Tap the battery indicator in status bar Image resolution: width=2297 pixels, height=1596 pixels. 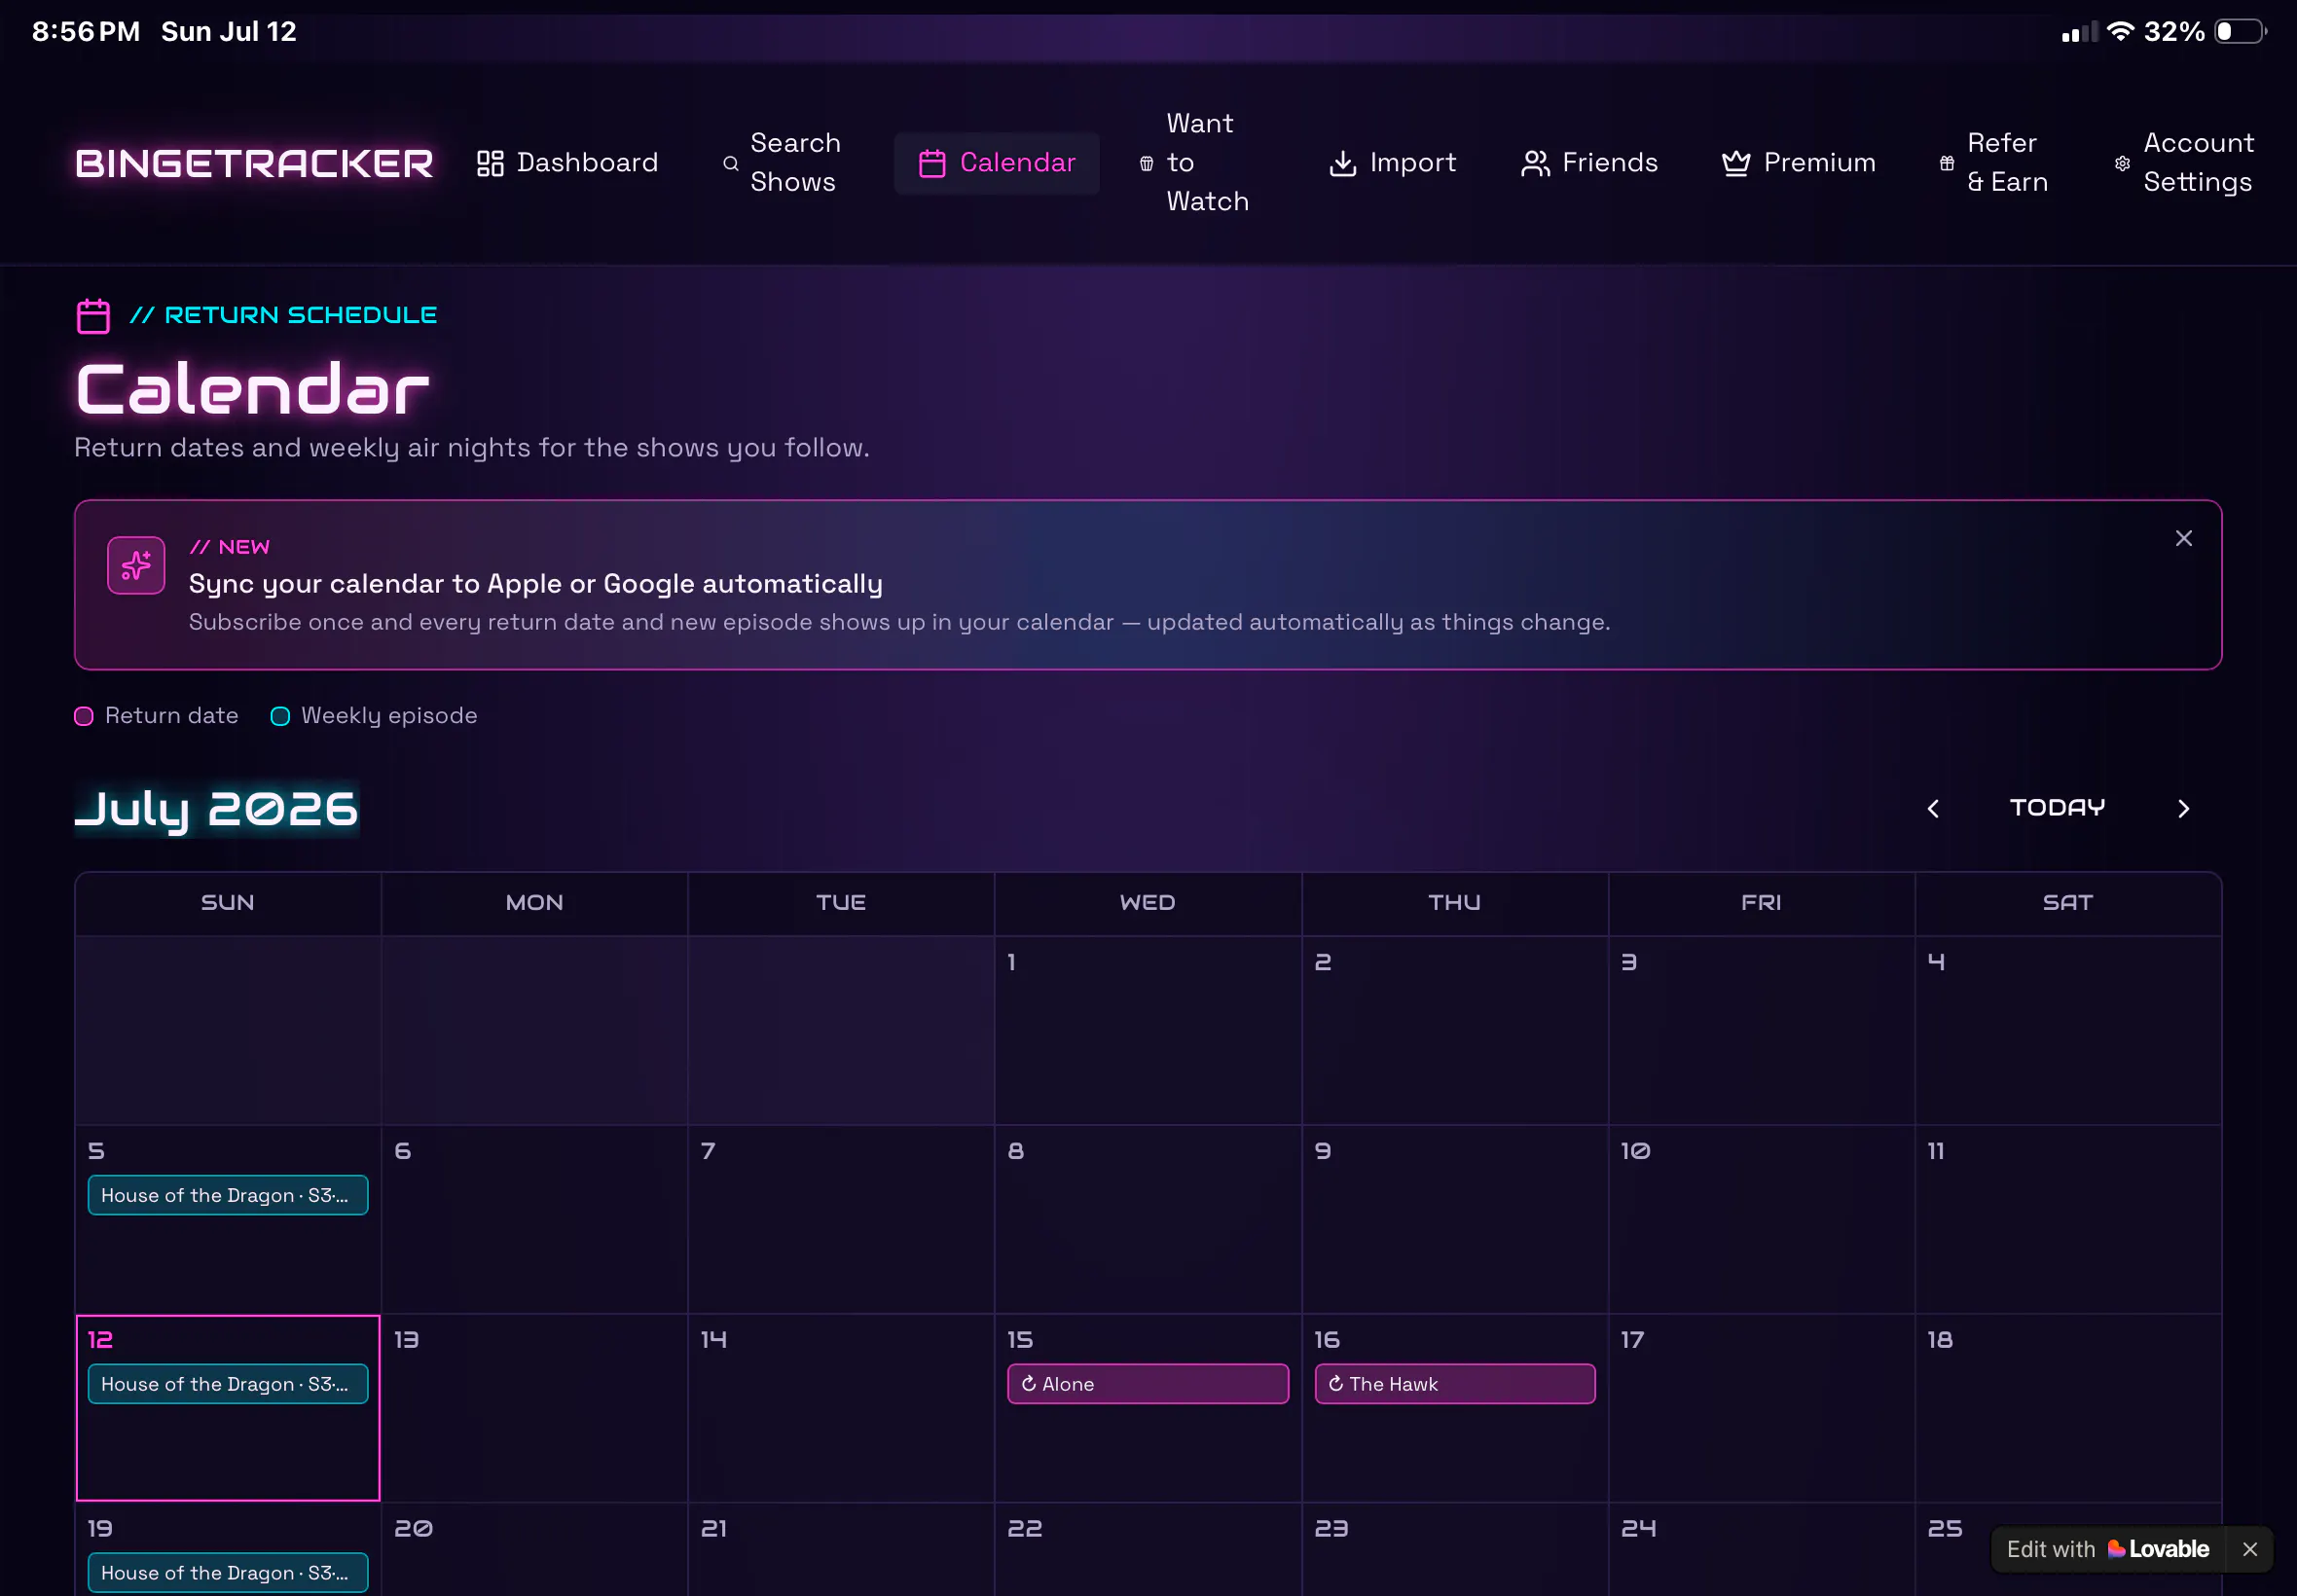pyautogui.click(x=2240, y=31)
